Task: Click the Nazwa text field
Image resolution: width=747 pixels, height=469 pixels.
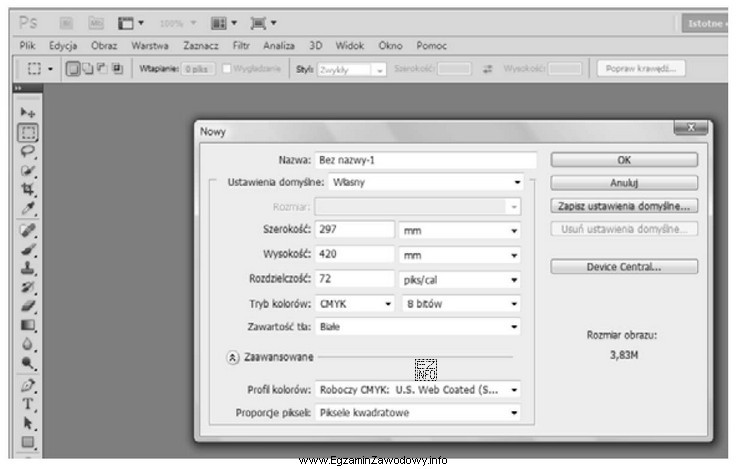Action: click(425, 160)
